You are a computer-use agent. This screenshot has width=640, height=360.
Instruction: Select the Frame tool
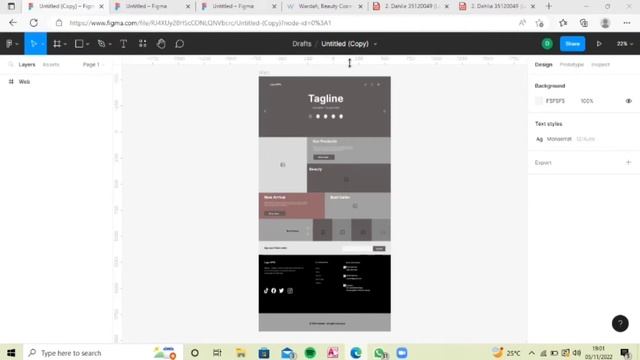coord(57,44)
